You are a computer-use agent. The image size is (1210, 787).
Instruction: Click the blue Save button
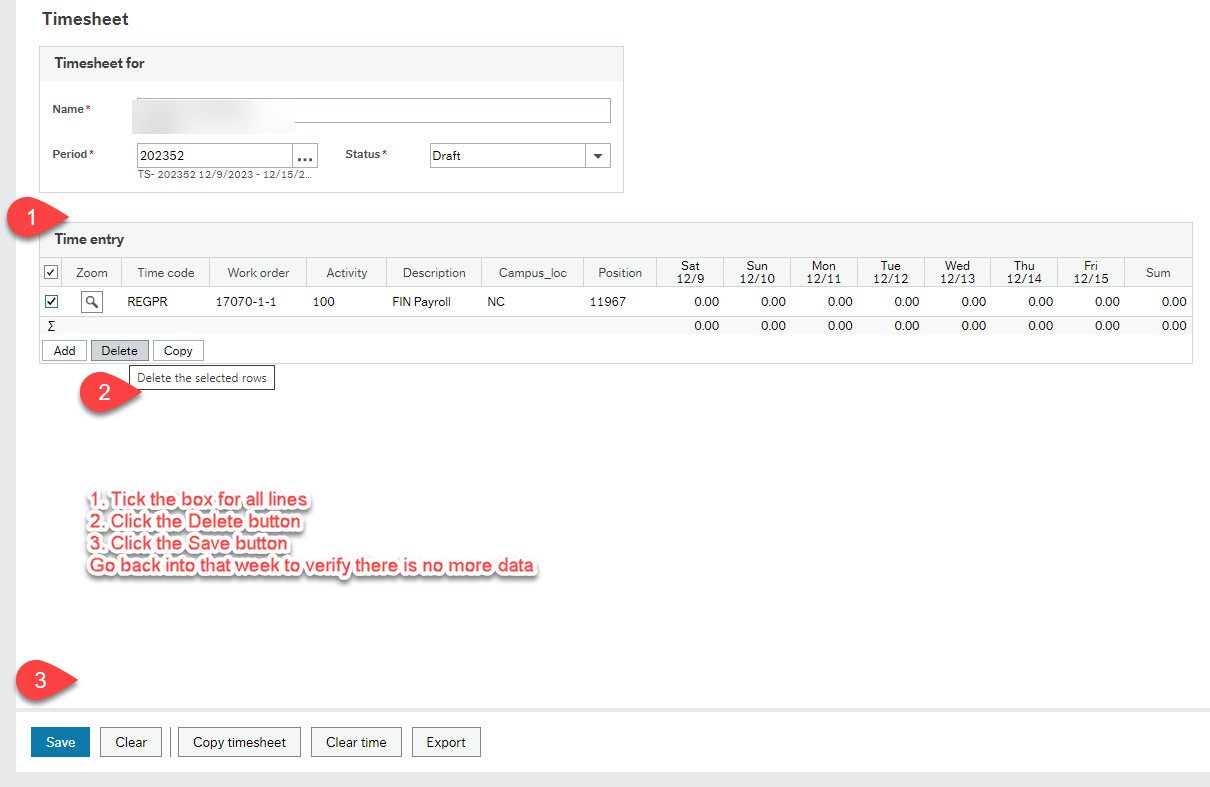coord(60,742)
